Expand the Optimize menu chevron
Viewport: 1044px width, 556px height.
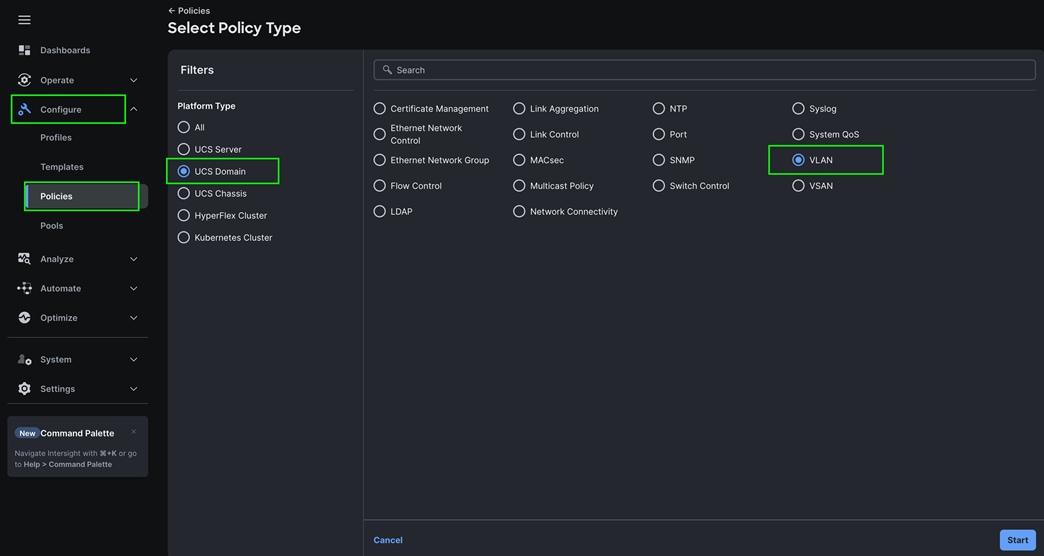coord(134,318)
